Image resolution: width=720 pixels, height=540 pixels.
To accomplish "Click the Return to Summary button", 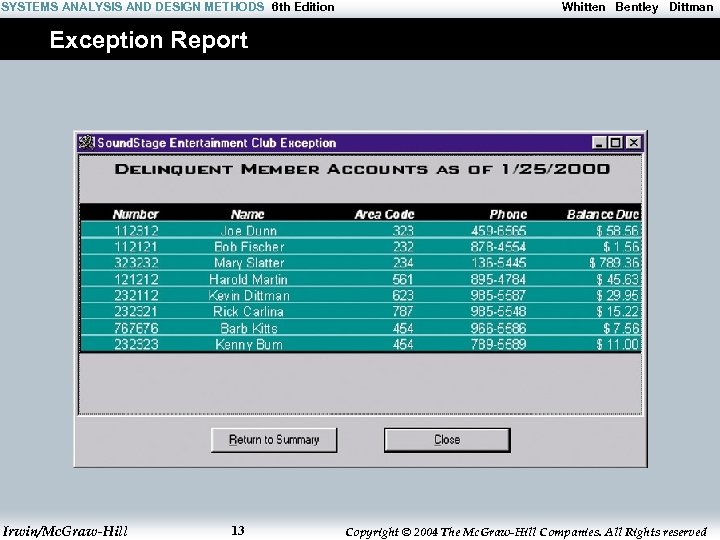I will 274,440.
